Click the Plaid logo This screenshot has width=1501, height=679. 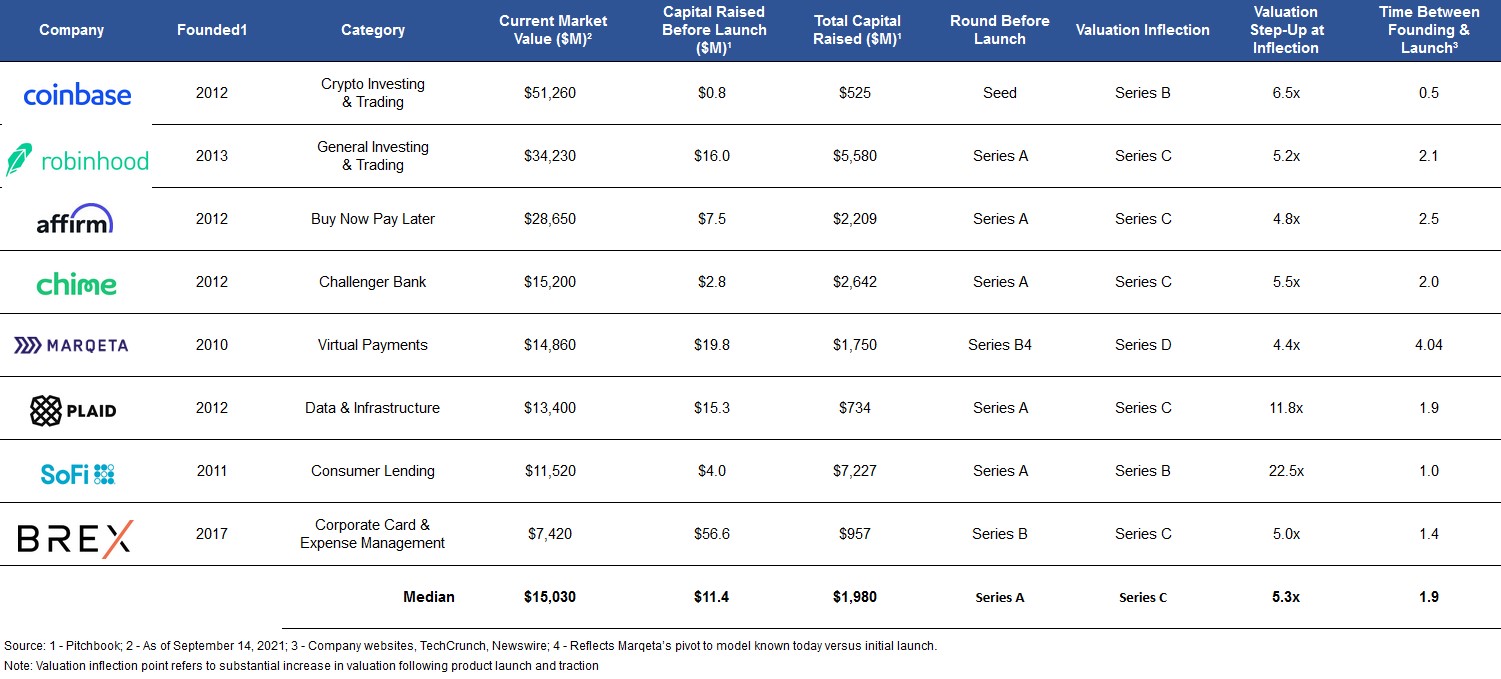point(73,409)
